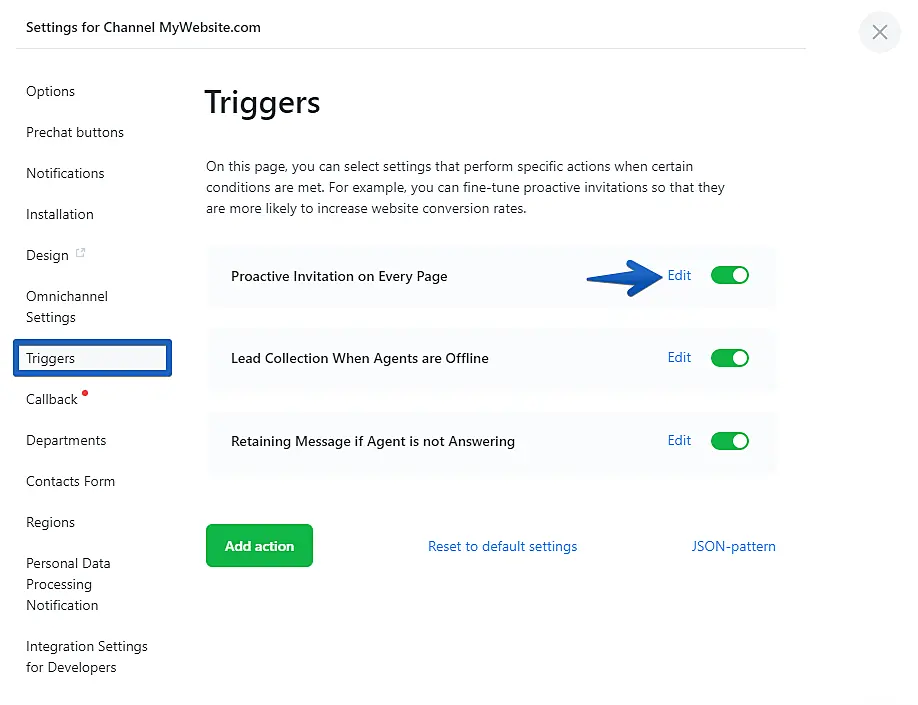Open the Installation section

[x=60, y=214]
